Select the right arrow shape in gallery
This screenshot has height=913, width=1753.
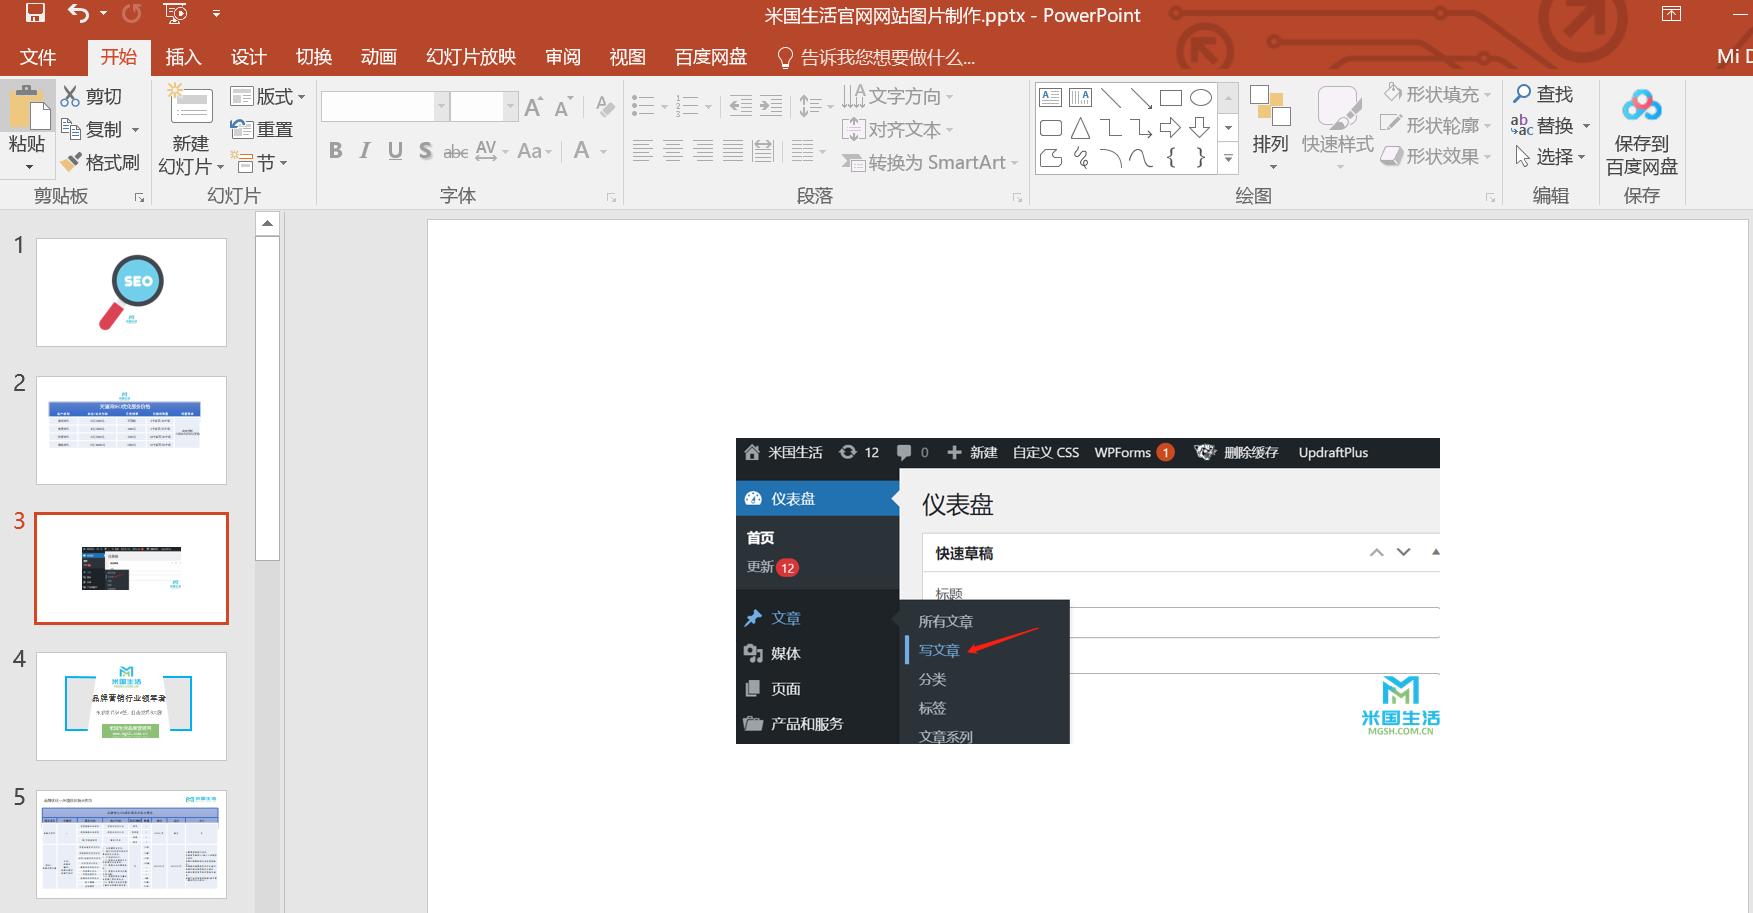pyautogui.click(x=1171, y=128)
